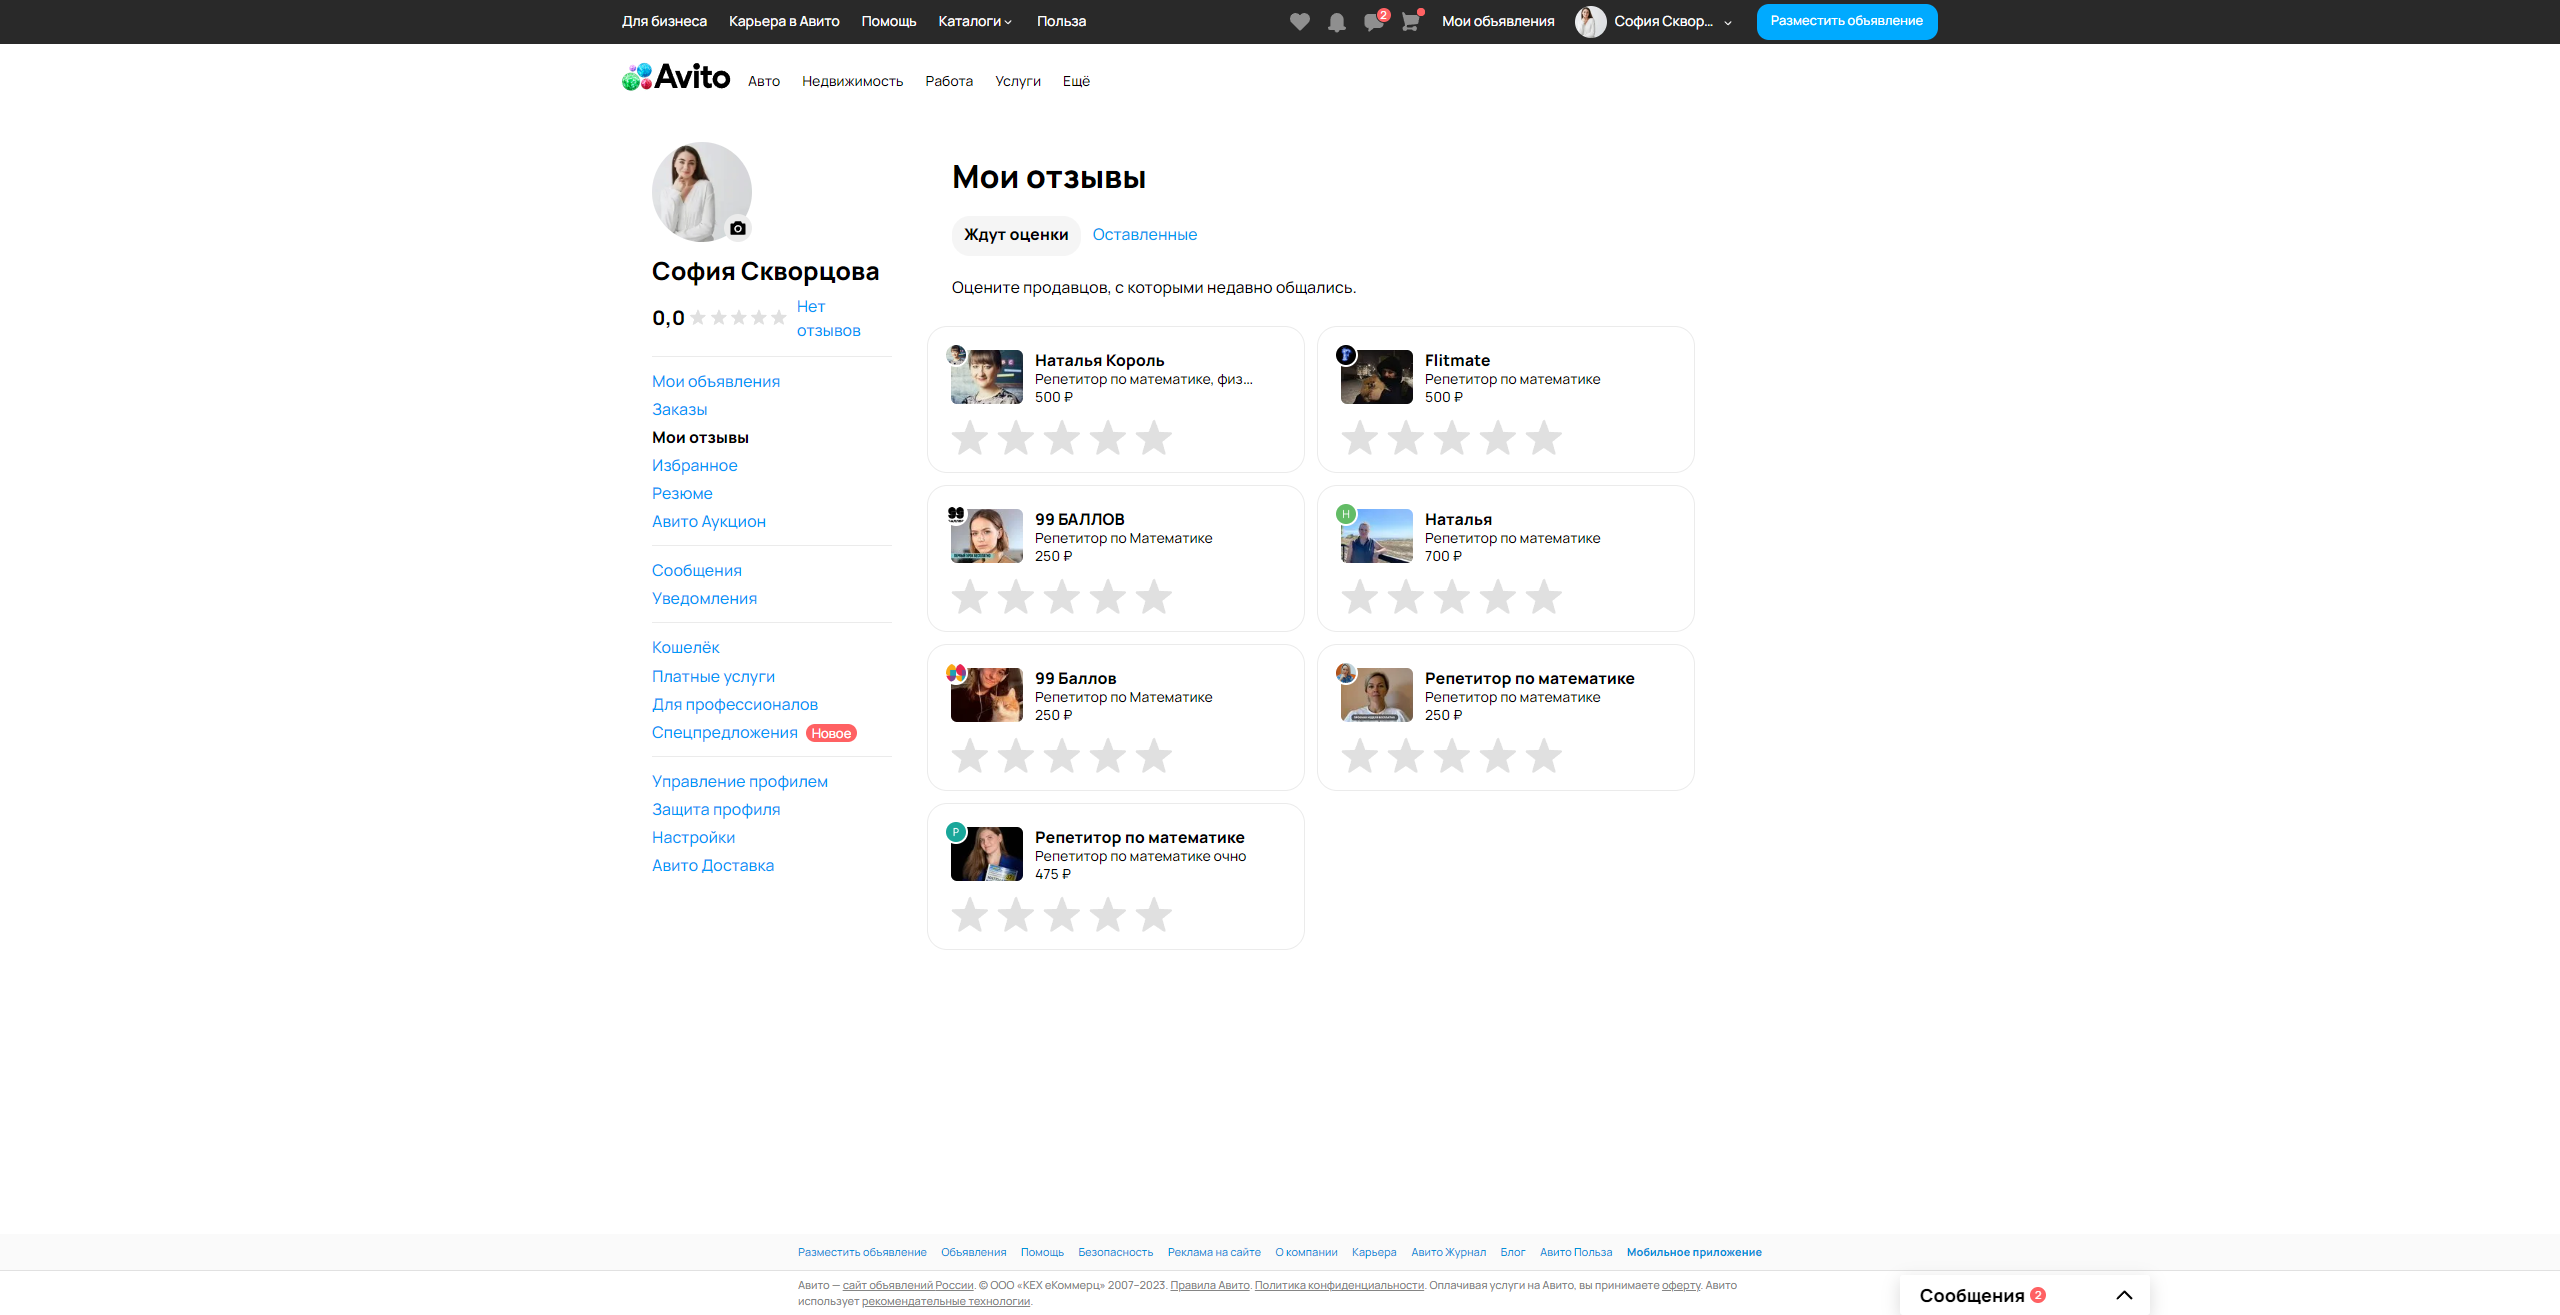Click the camera icon on profile photo
2560x1315 pixels.
[738, 228]
